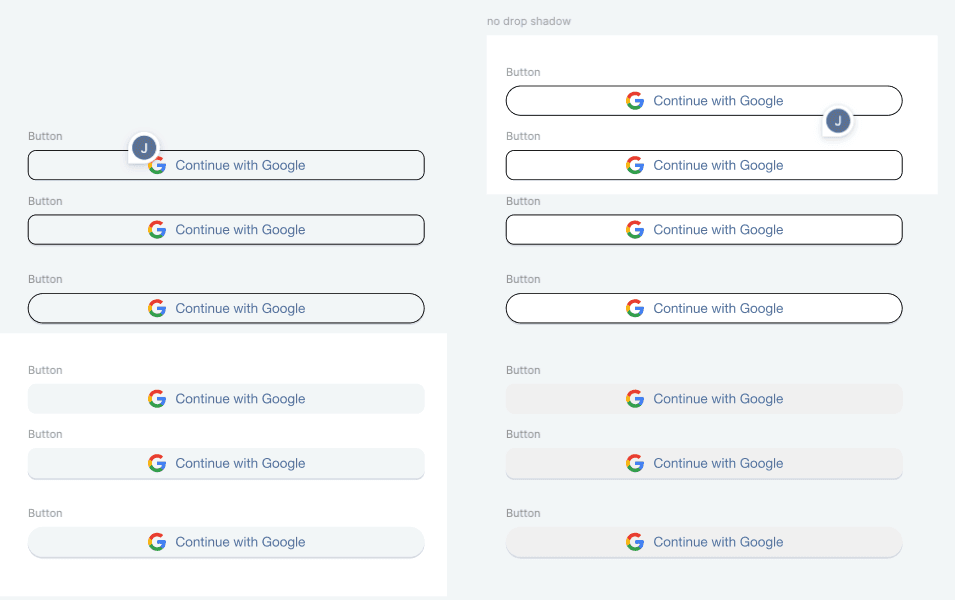Select Button label above top-right pill button

(x=523, y=72)
